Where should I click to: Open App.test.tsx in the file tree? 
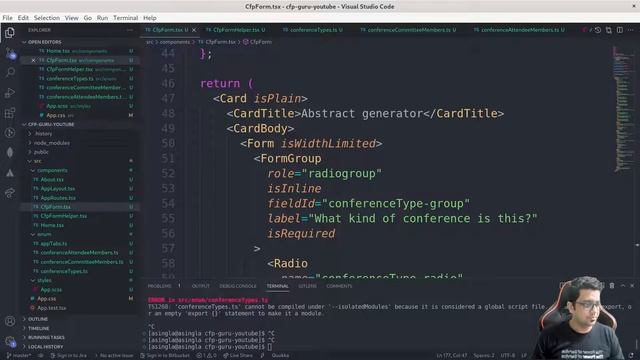pos(80,308)
